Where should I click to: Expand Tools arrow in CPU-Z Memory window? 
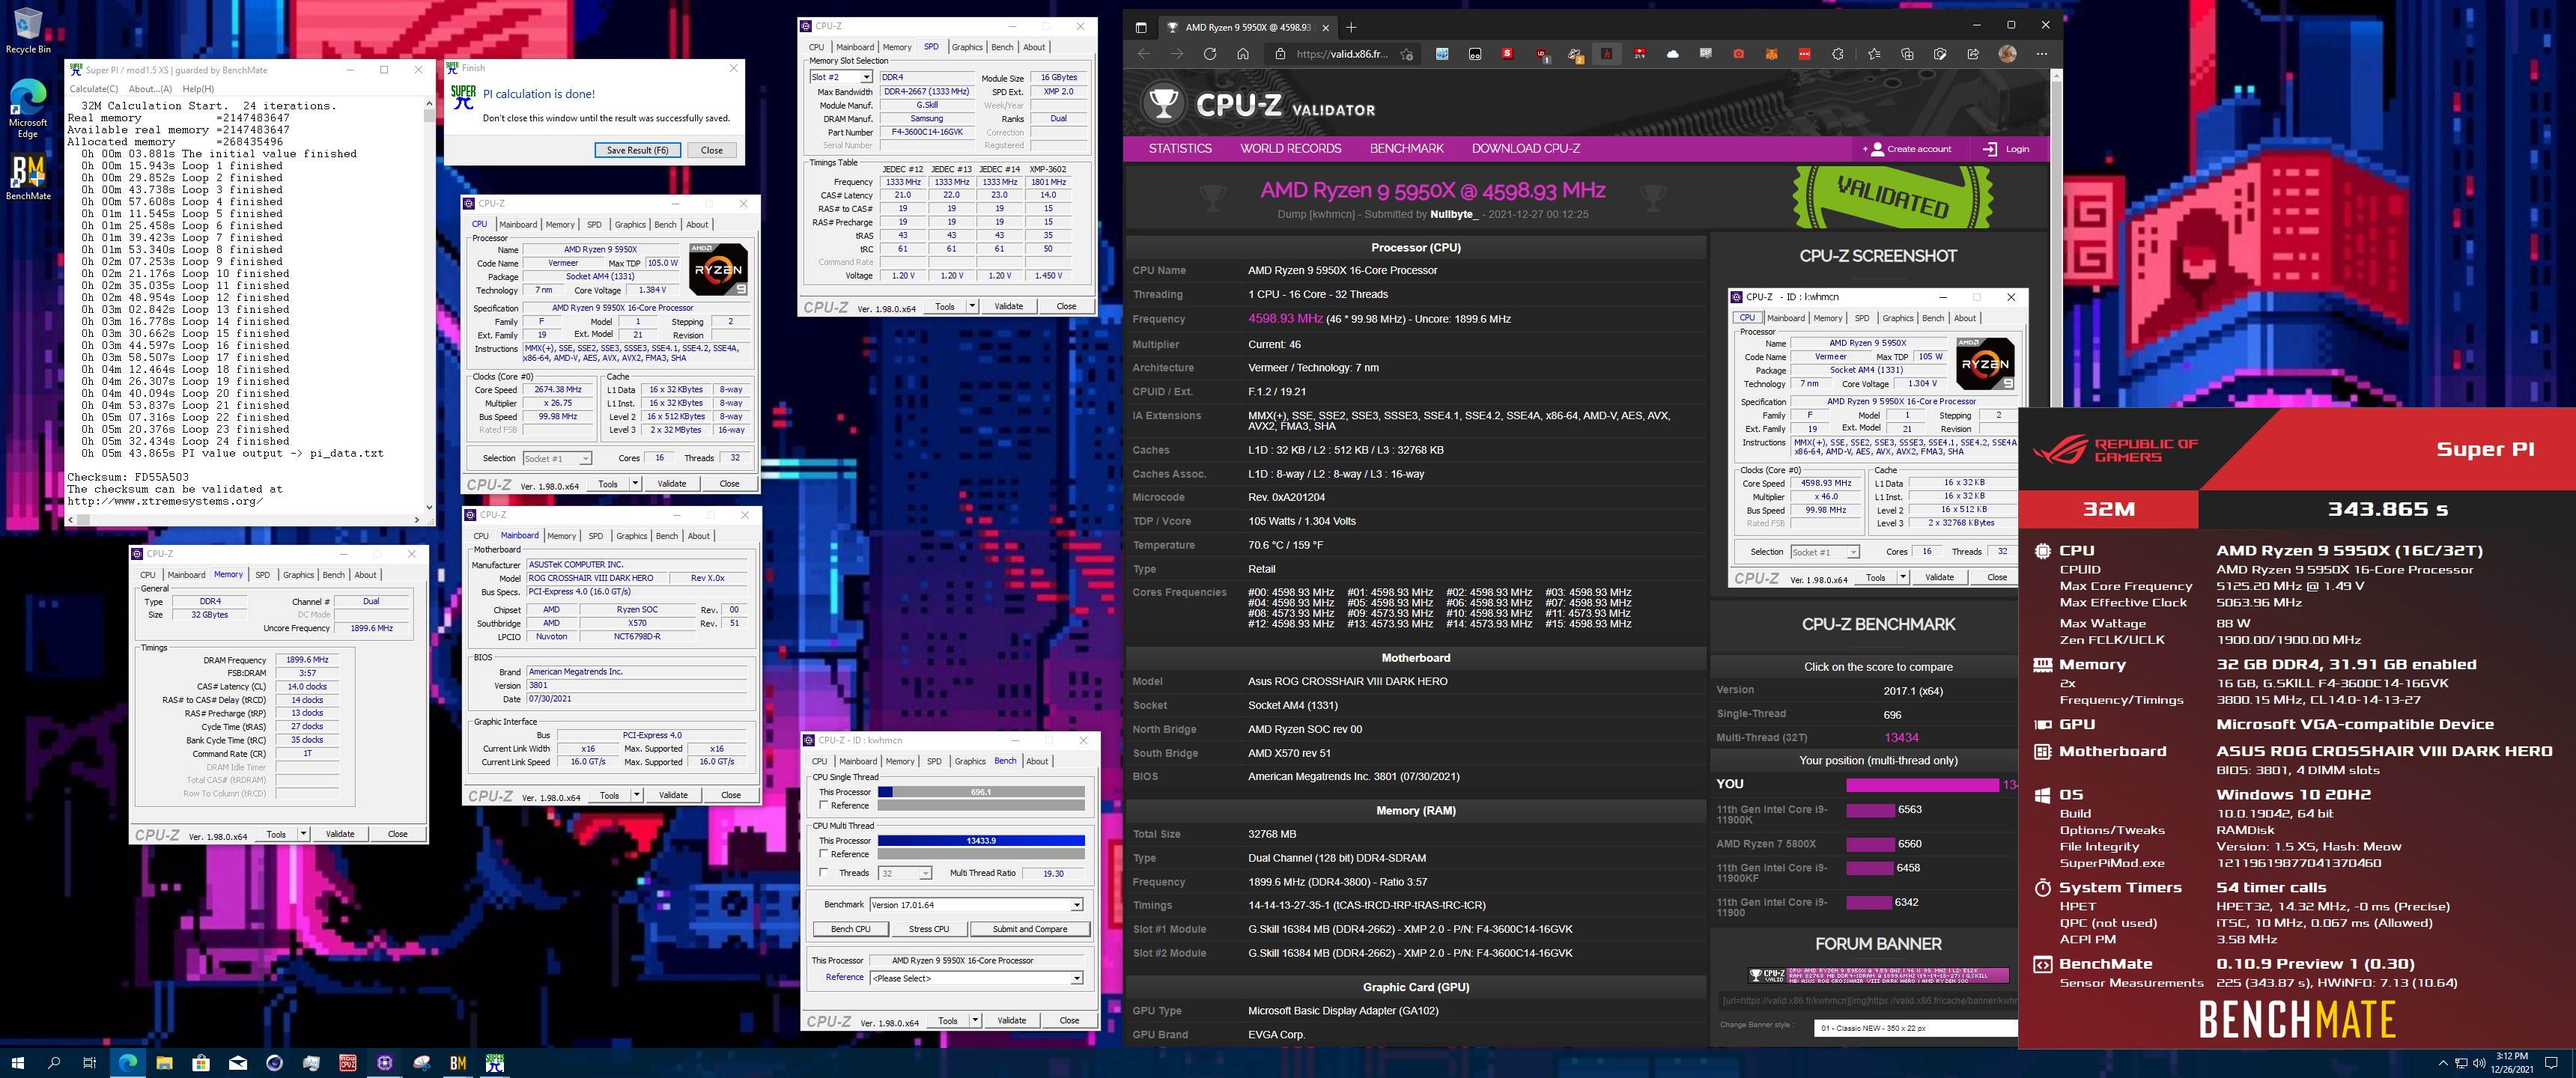(303, 833)
